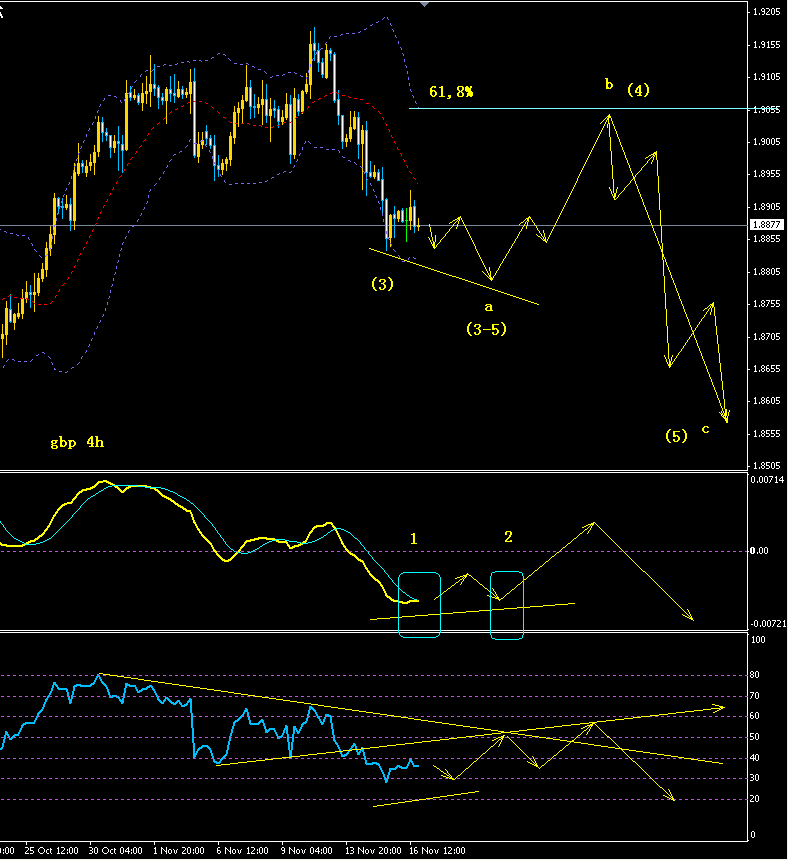Select the 'c' wave label near (5)

tap(706, 429)
